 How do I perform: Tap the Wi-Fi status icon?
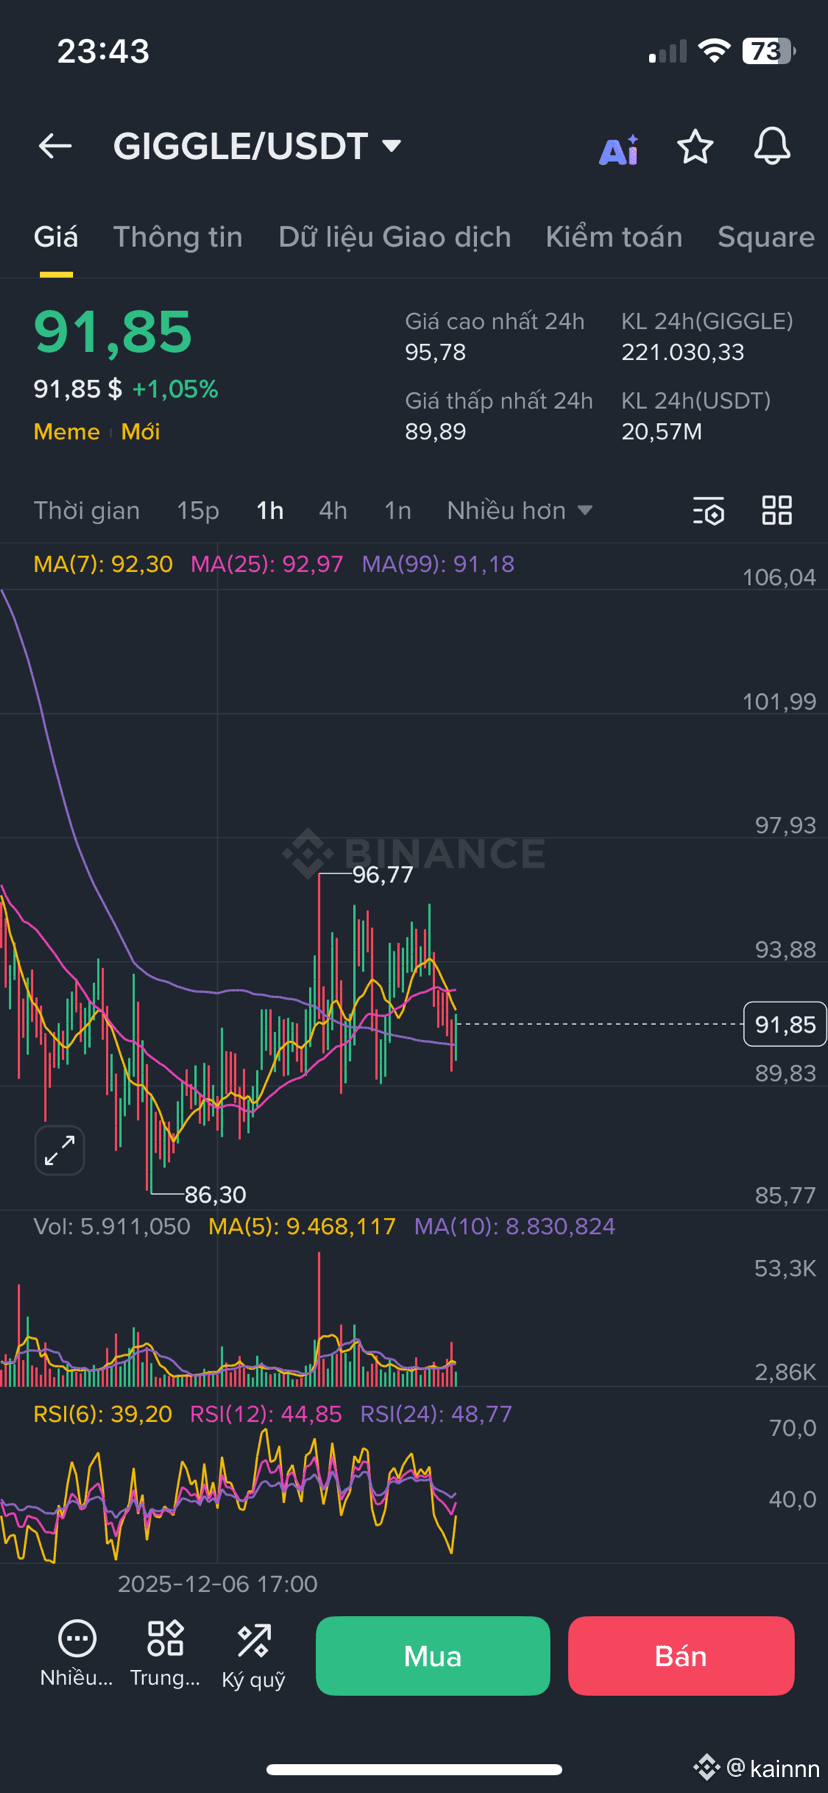(x=714, y=51)
